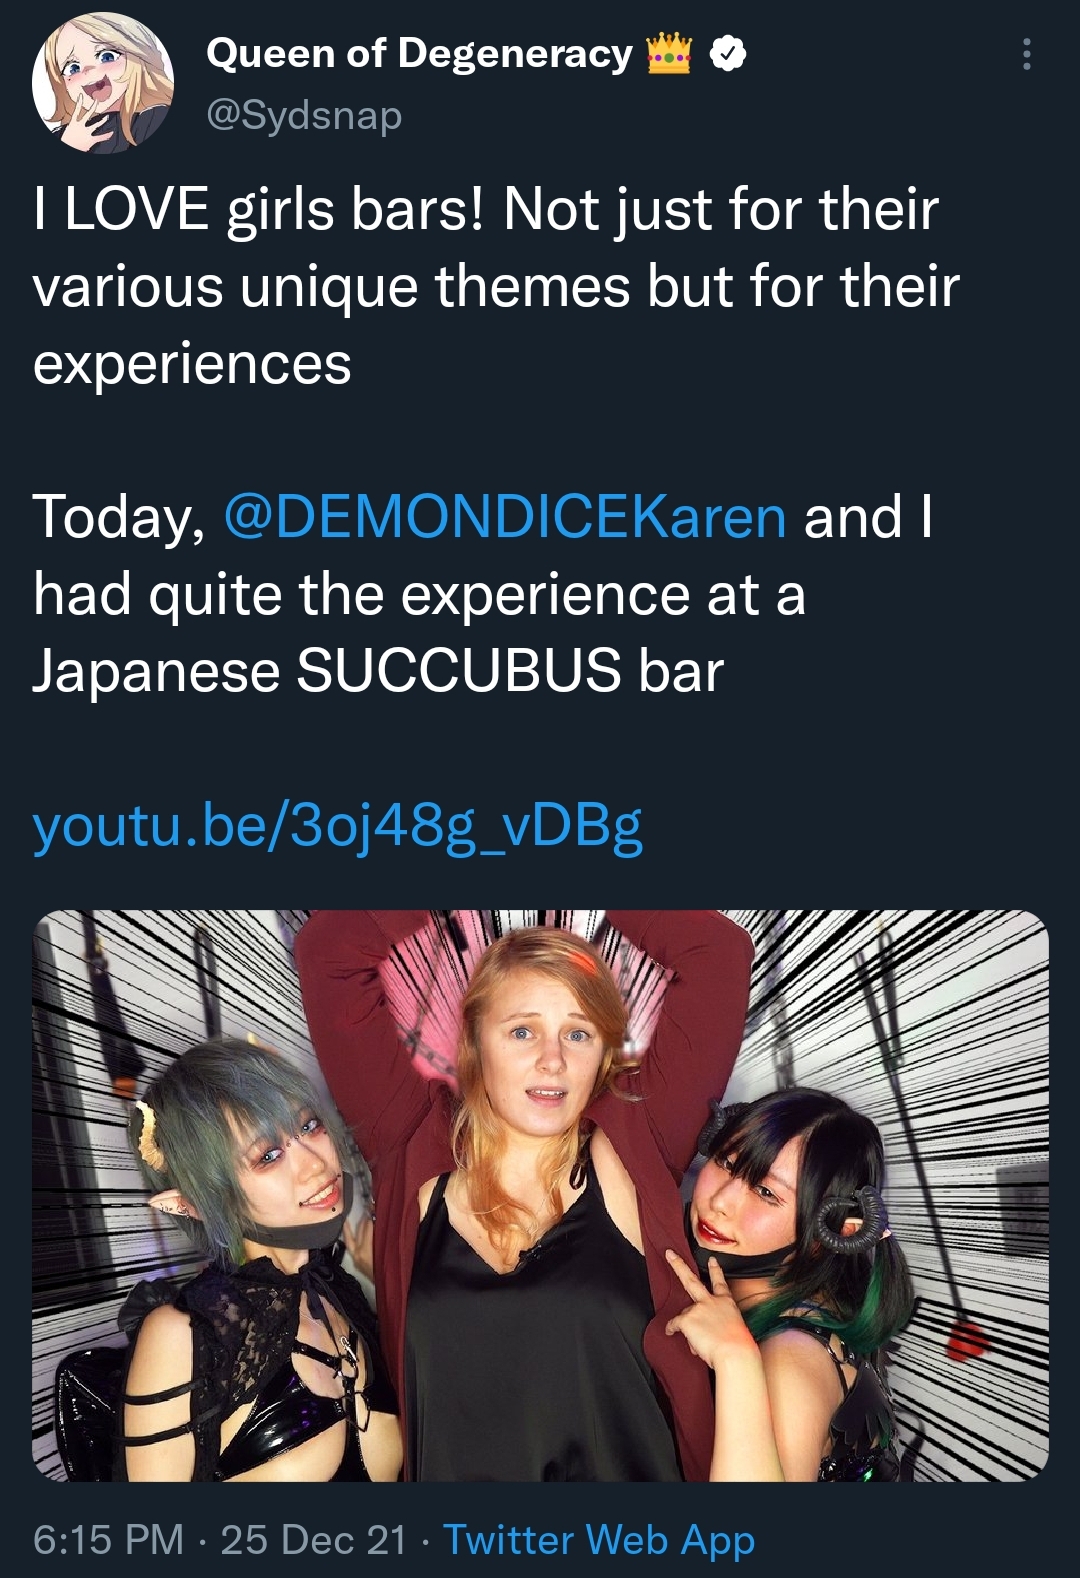The height and width of the screenshot is (1578, 1080).
Task: Click the word "experiences" in the tweet
Action: coord(192,364)
